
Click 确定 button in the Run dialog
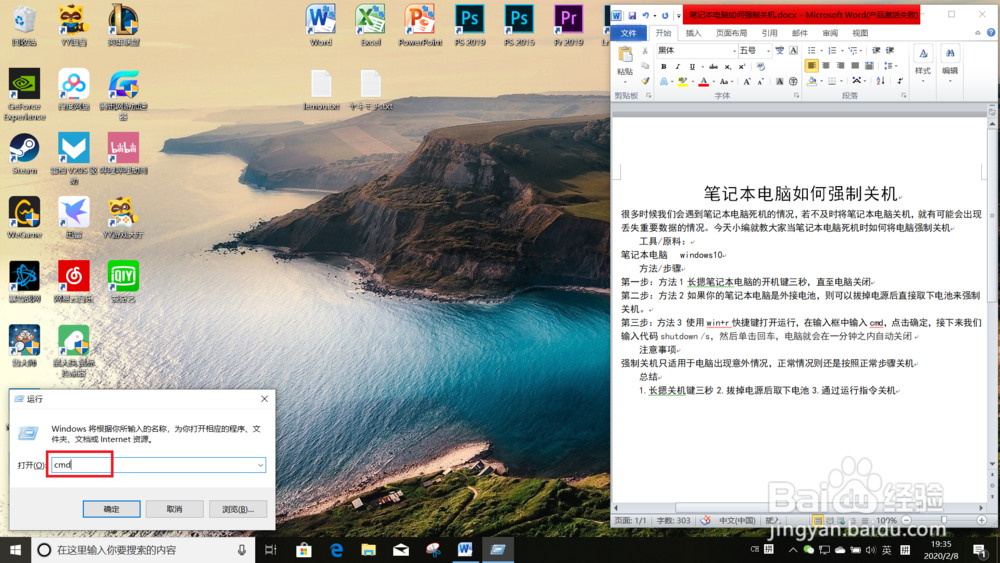tap(112, 509)
